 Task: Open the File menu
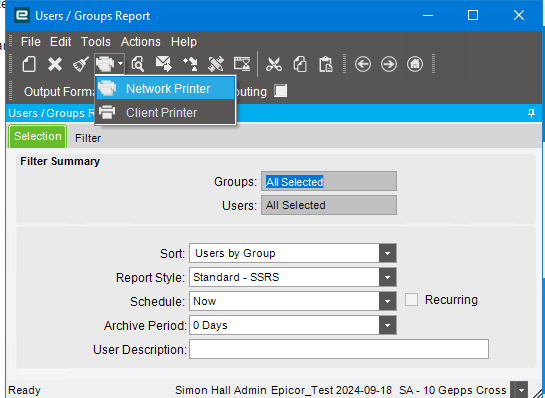[x=31, y=42]
